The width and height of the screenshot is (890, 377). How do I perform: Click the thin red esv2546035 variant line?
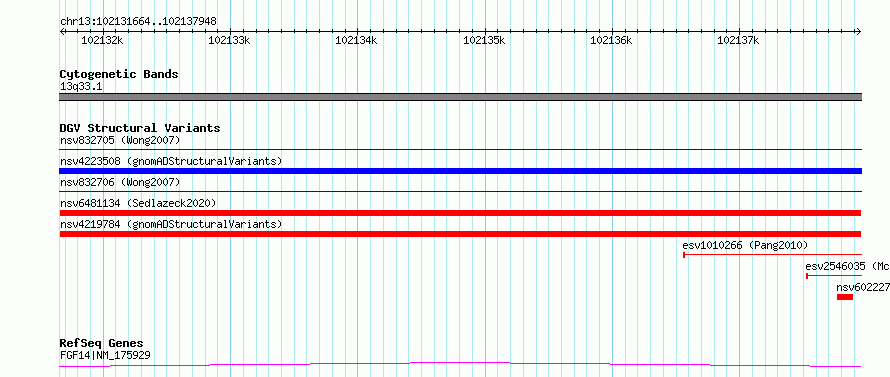(x=834, y=276)
